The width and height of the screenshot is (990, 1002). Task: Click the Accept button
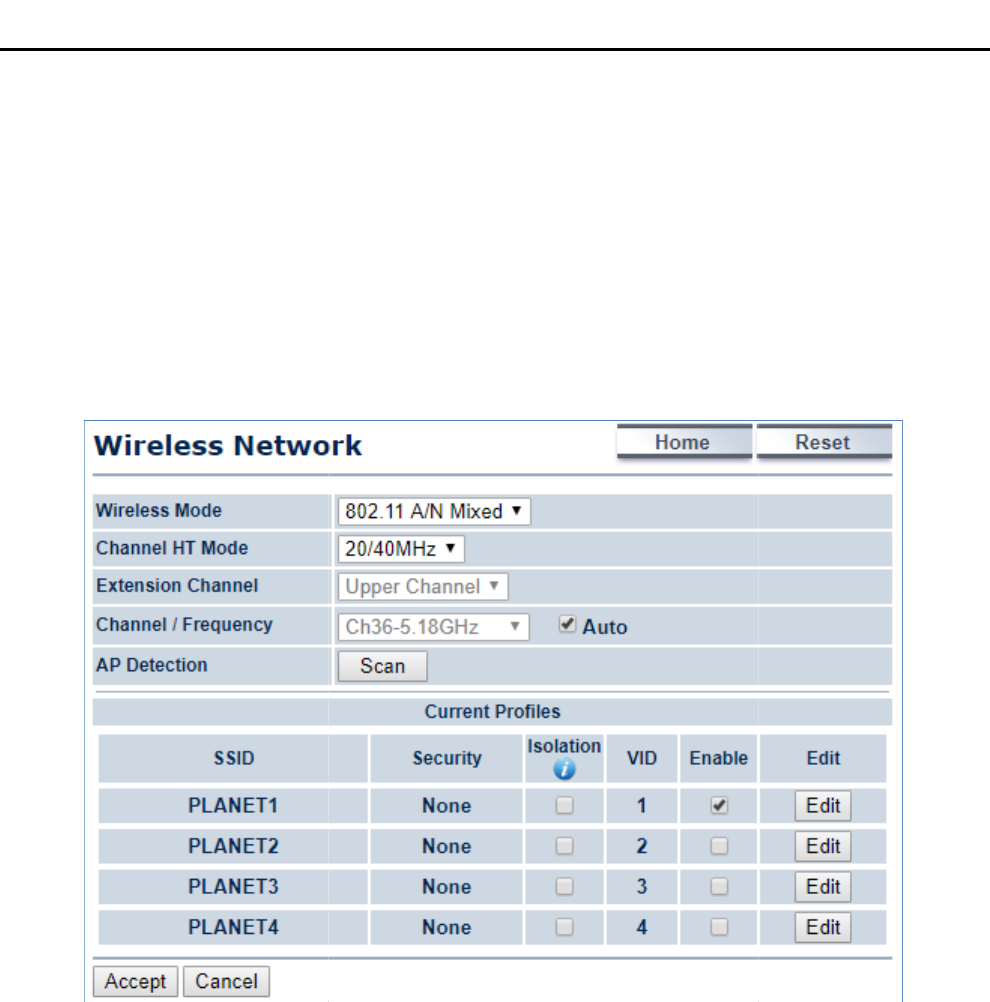pyautogui.click(x=135, y=981)
